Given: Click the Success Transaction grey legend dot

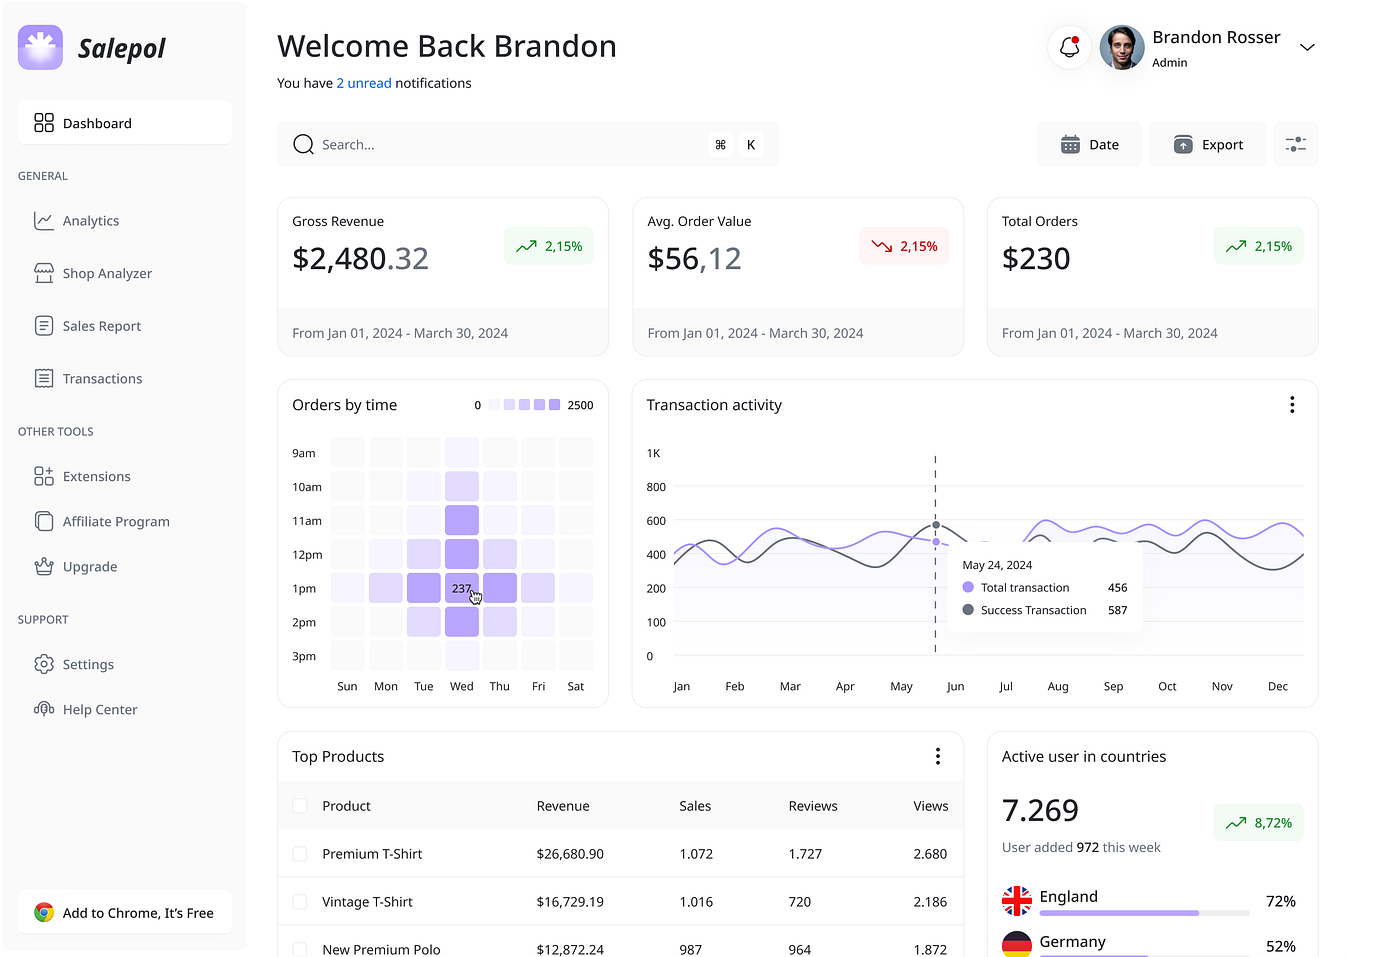Looking at the screenshot, I should [x=968, y=610].
